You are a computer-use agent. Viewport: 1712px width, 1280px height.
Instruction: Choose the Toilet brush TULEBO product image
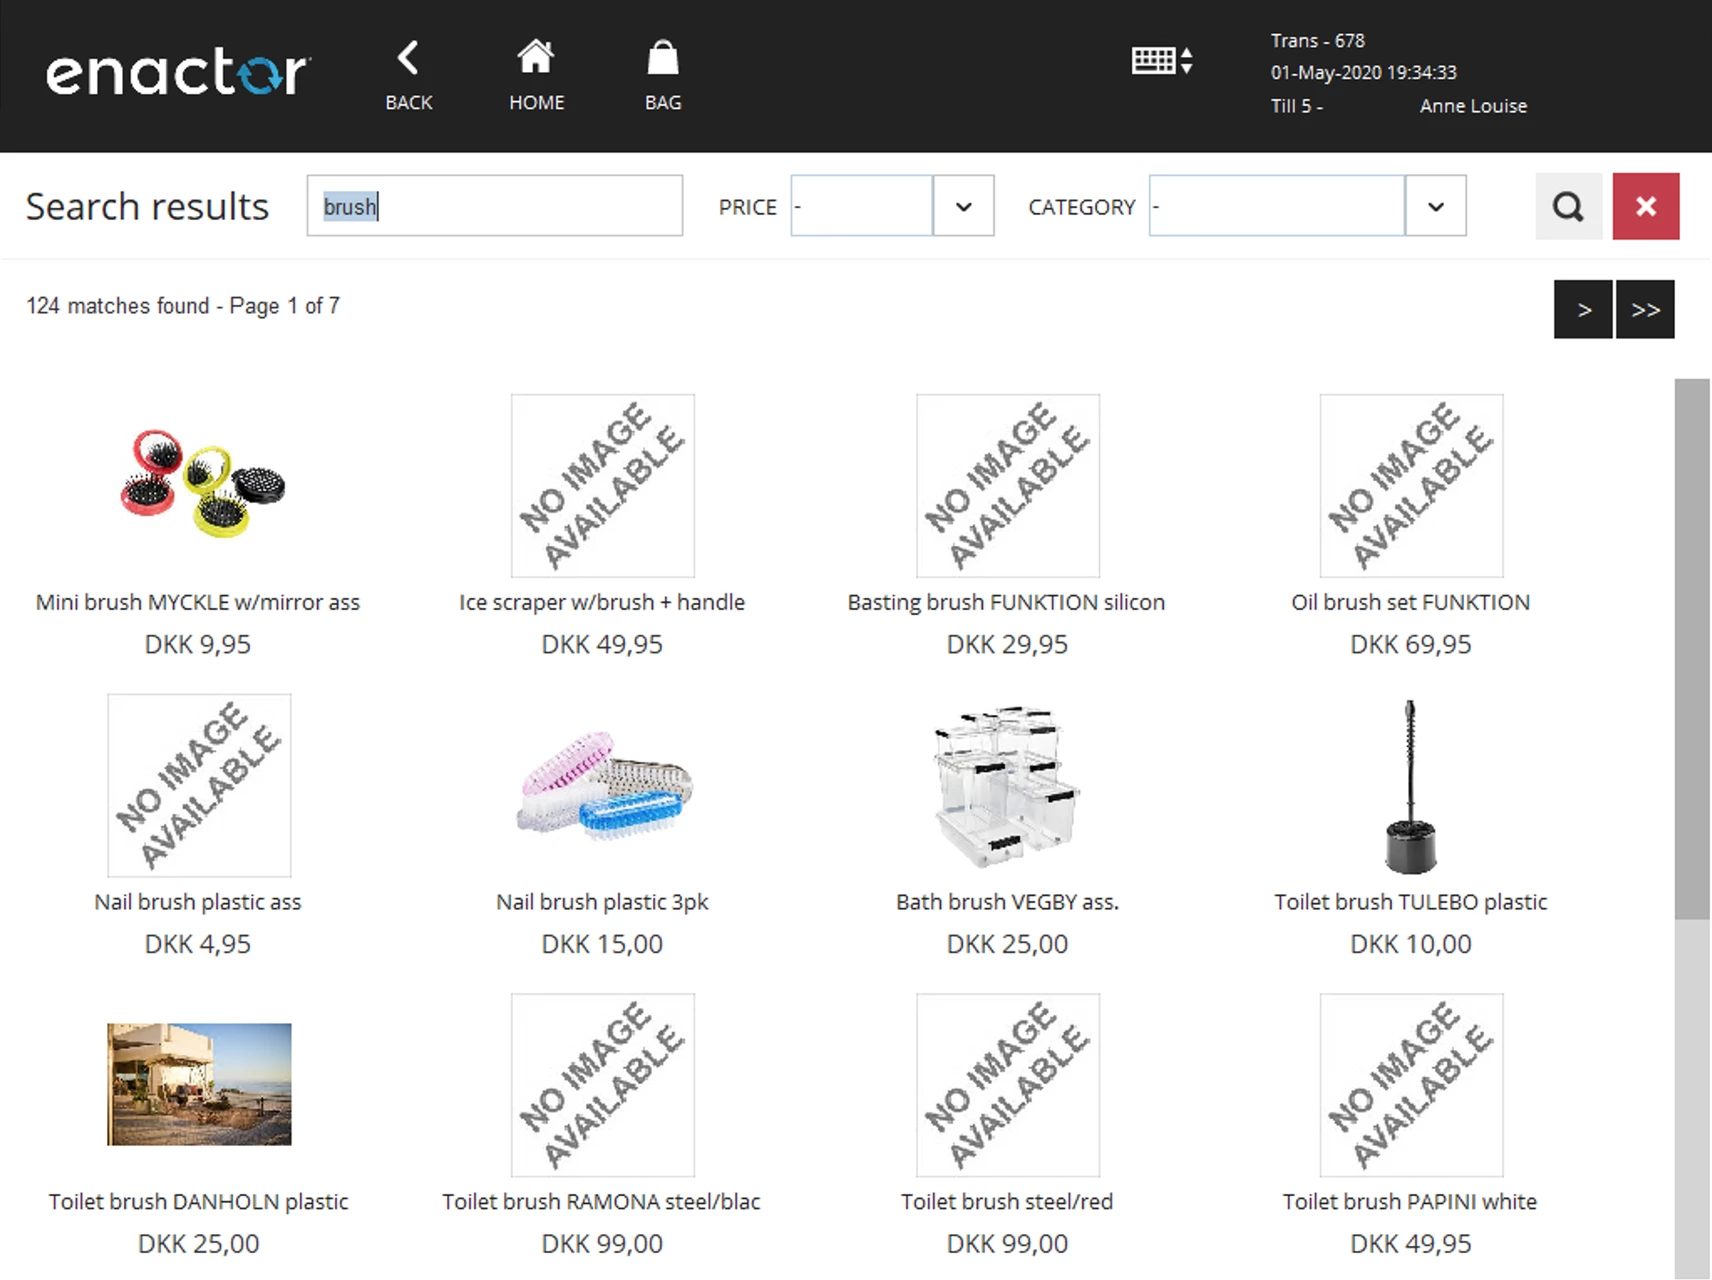coord(1410,785)
